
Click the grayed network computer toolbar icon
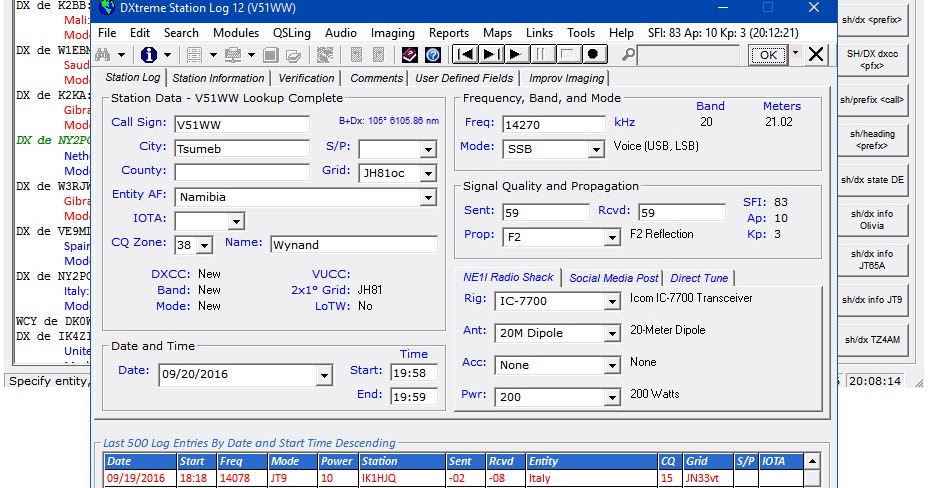tap(233, 55)
